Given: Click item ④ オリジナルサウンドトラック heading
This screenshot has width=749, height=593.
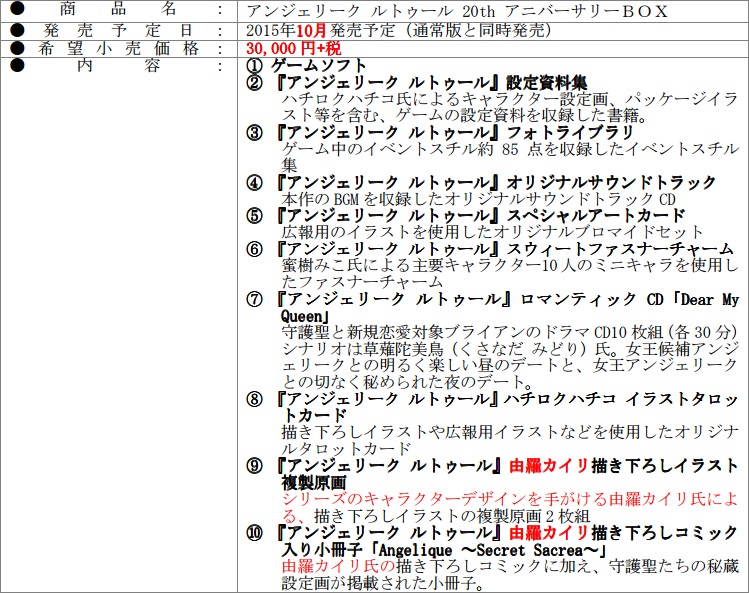Looking at the screenshot, I should (x=481, y=182).
